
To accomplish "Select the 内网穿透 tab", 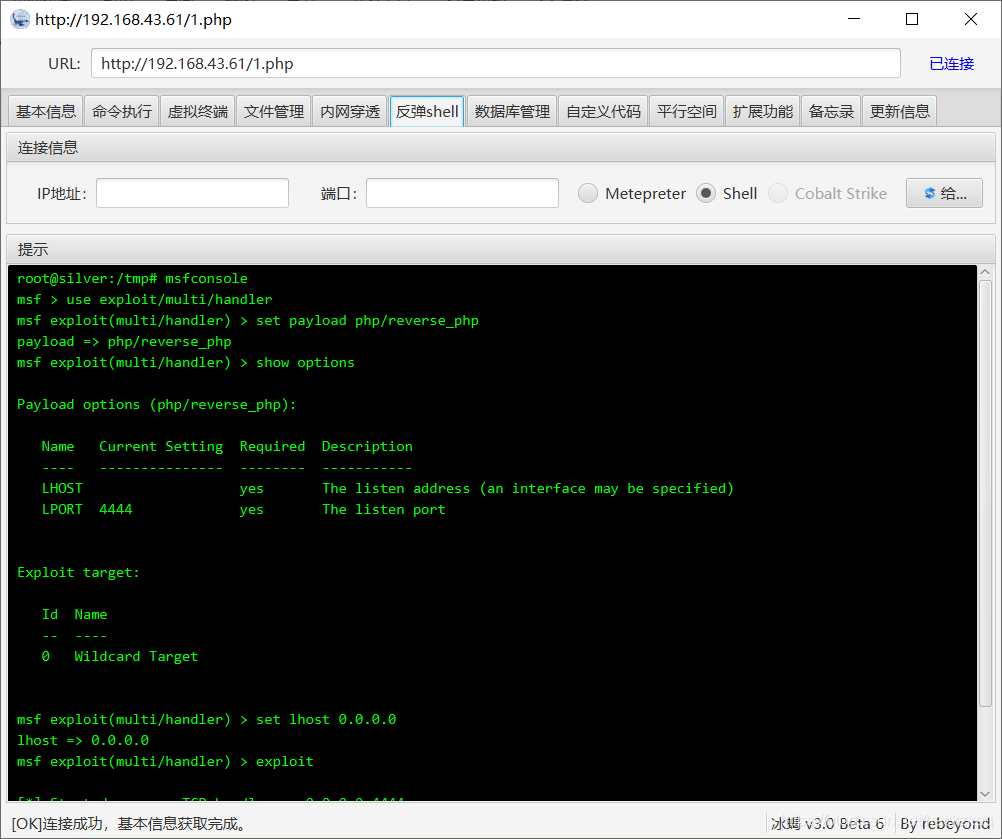I will click(x=350, y=111).
